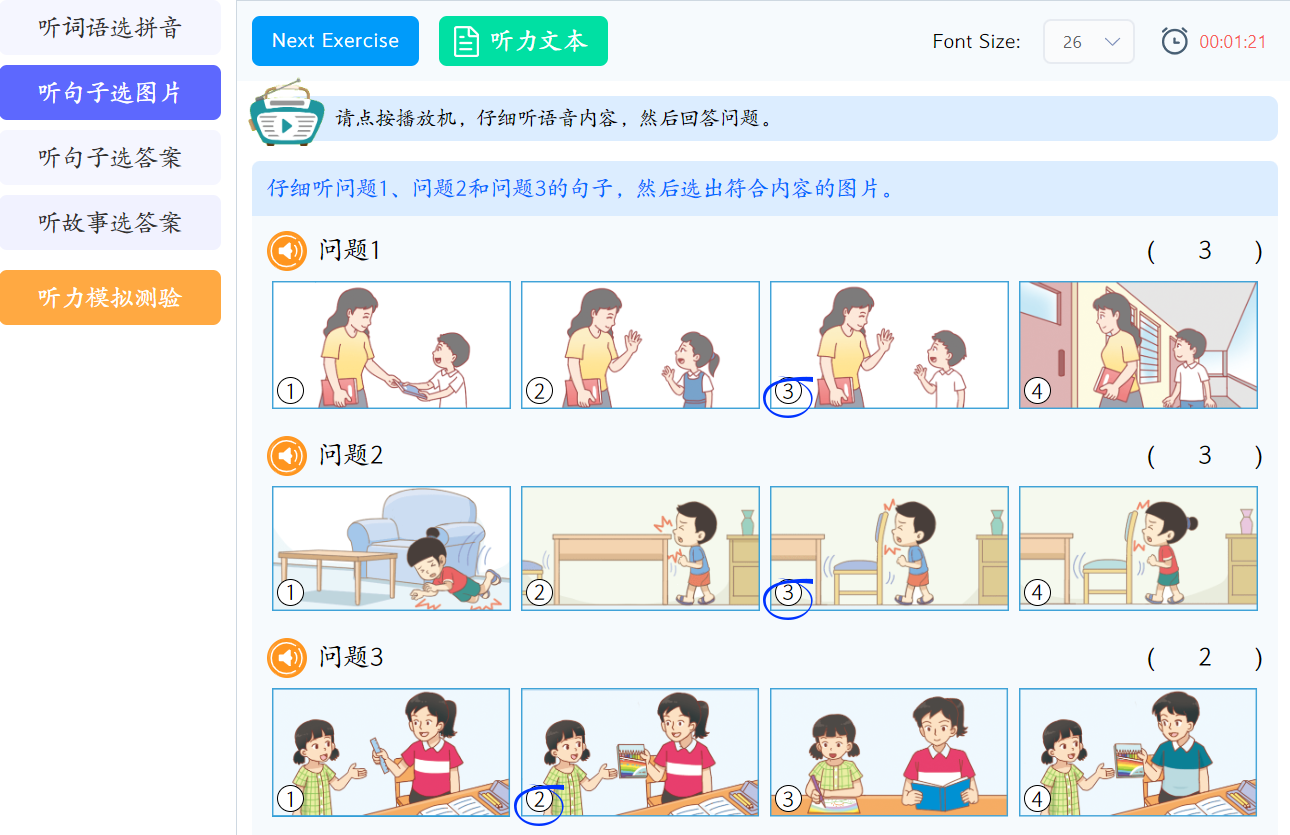This screenshot has height=835, width=1290.
Task: Select circled option 3 in 问题2
Action: 789,594
